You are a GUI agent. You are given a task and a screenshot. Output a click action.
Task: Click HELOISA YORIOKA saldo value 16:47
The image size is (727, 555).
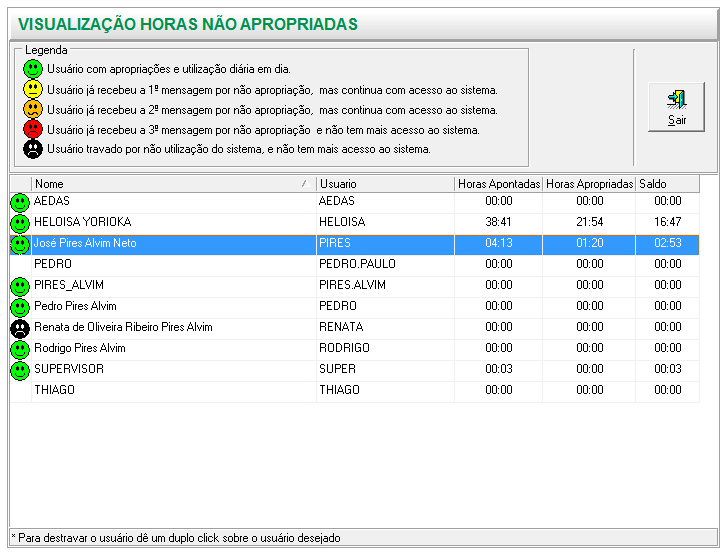coord(667,223)
